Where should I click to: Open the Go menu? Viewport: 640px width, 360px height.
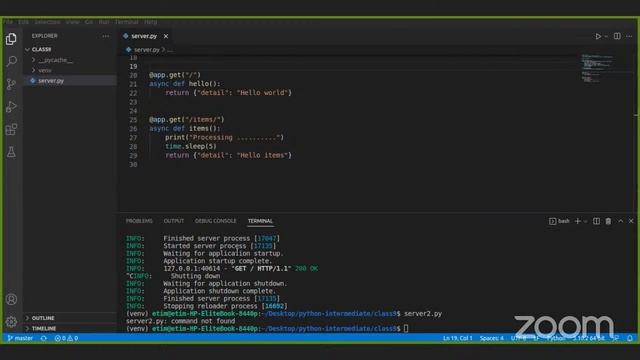89,22
